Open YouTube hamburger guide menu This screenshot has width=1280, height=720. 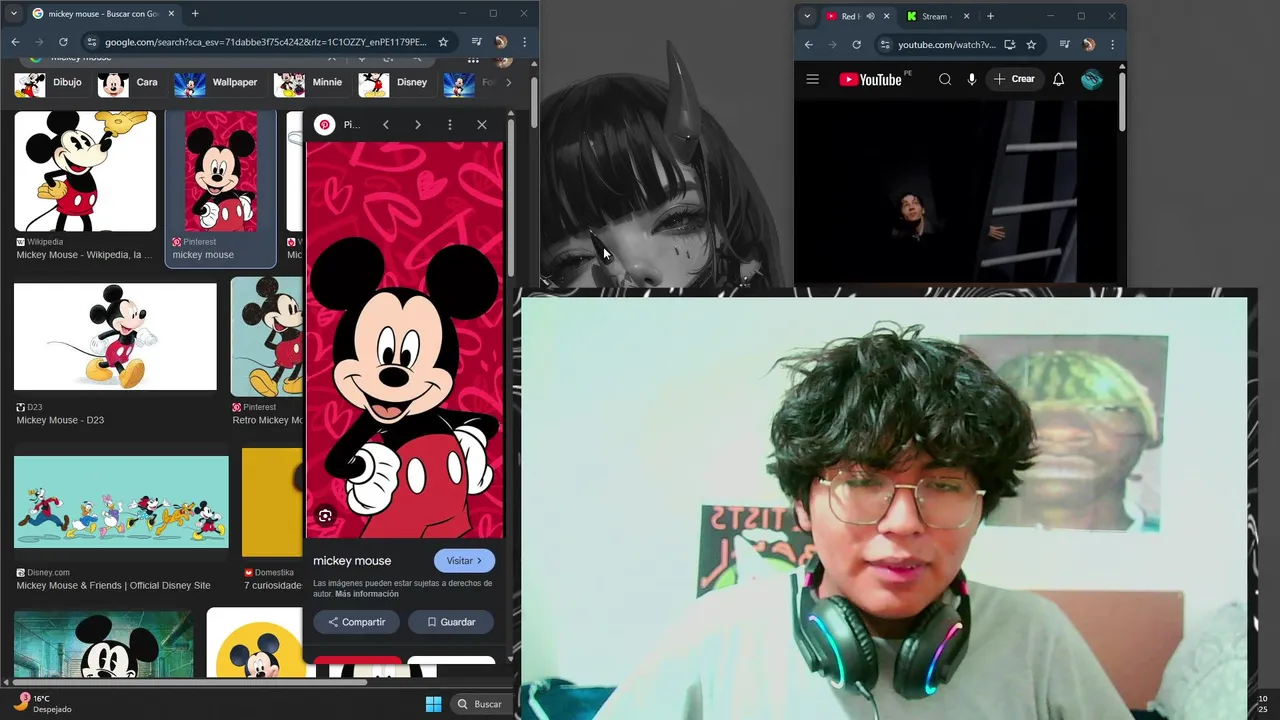(x=812, y=79)
